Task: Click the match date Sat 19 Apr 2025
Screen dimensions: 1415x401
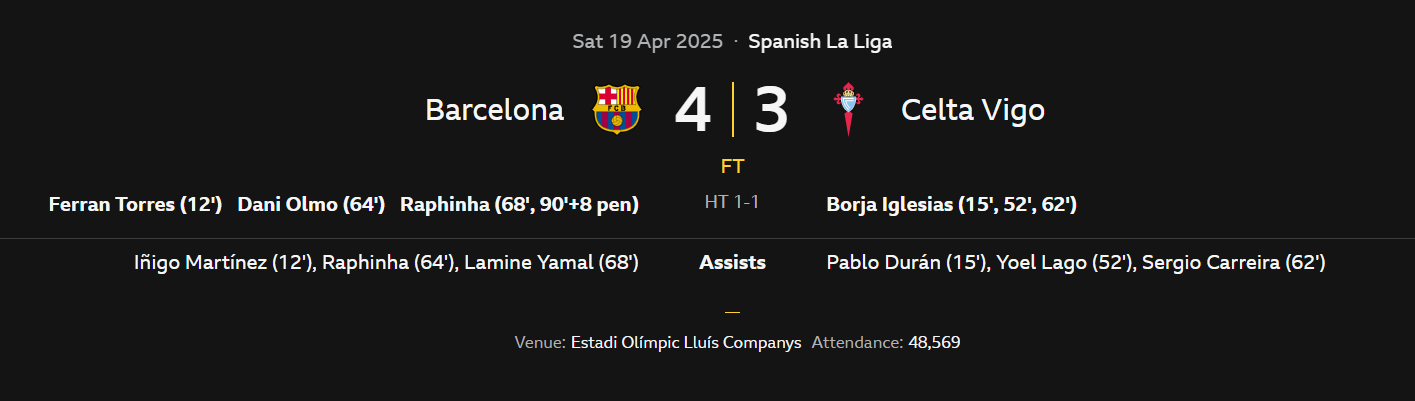Action: coord(647,42)
